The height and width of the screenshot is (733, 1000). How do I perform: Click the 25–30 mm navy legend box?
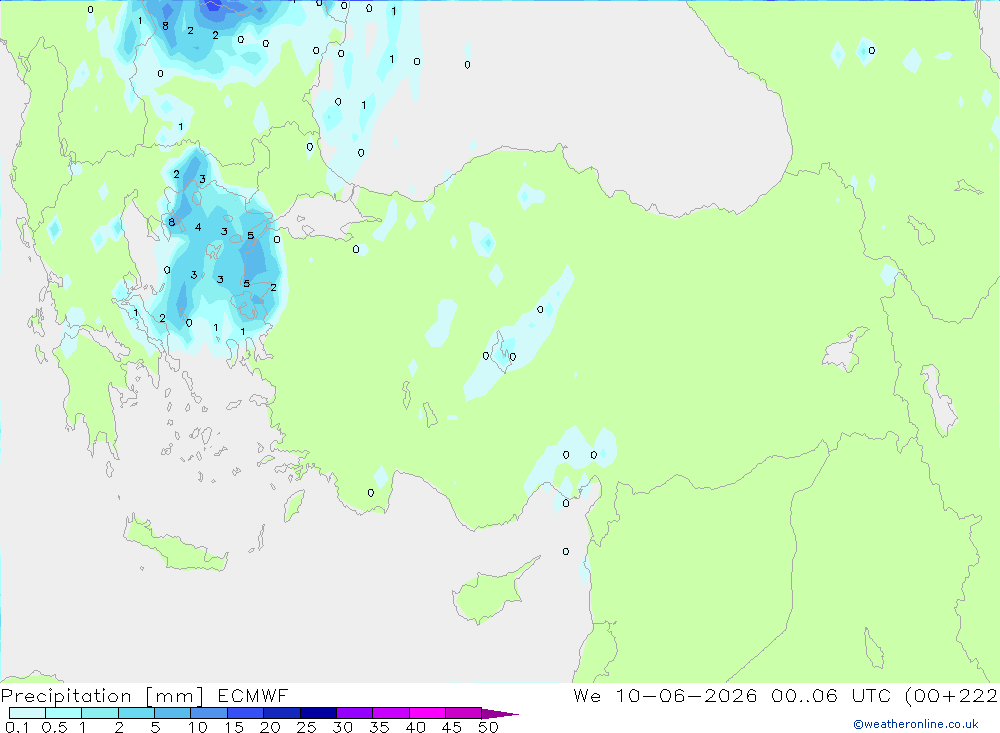pos(318,713)
